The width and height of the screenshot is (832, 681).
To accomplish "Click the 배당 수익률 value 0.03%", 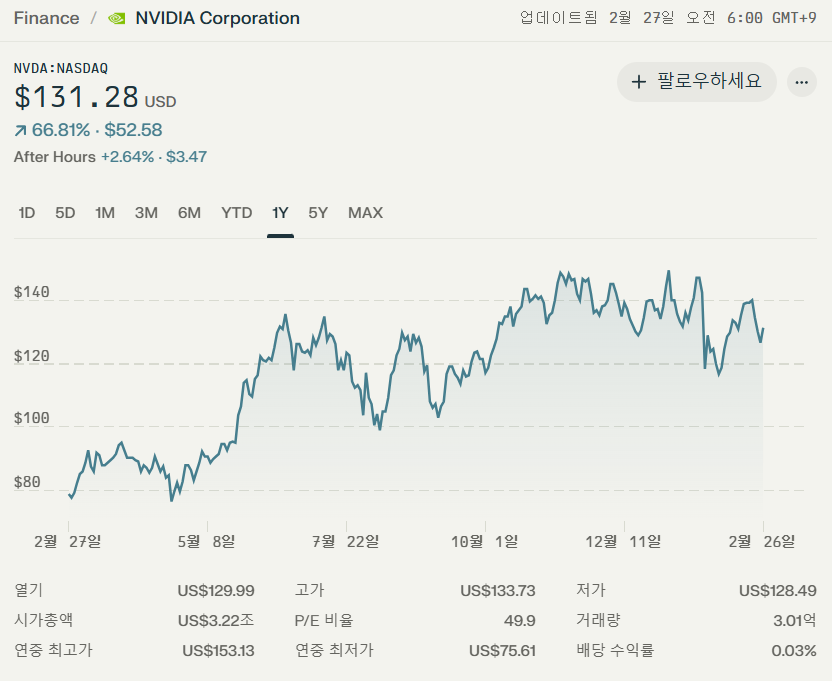I will click(x=794, y=651).
